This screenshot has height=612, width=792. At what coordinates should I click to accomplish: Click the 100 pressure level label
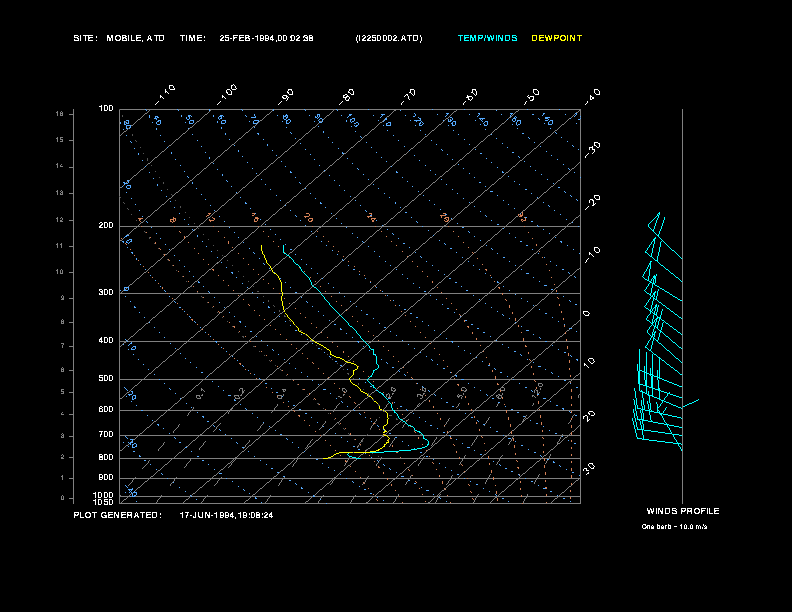[x=106, y=109]
